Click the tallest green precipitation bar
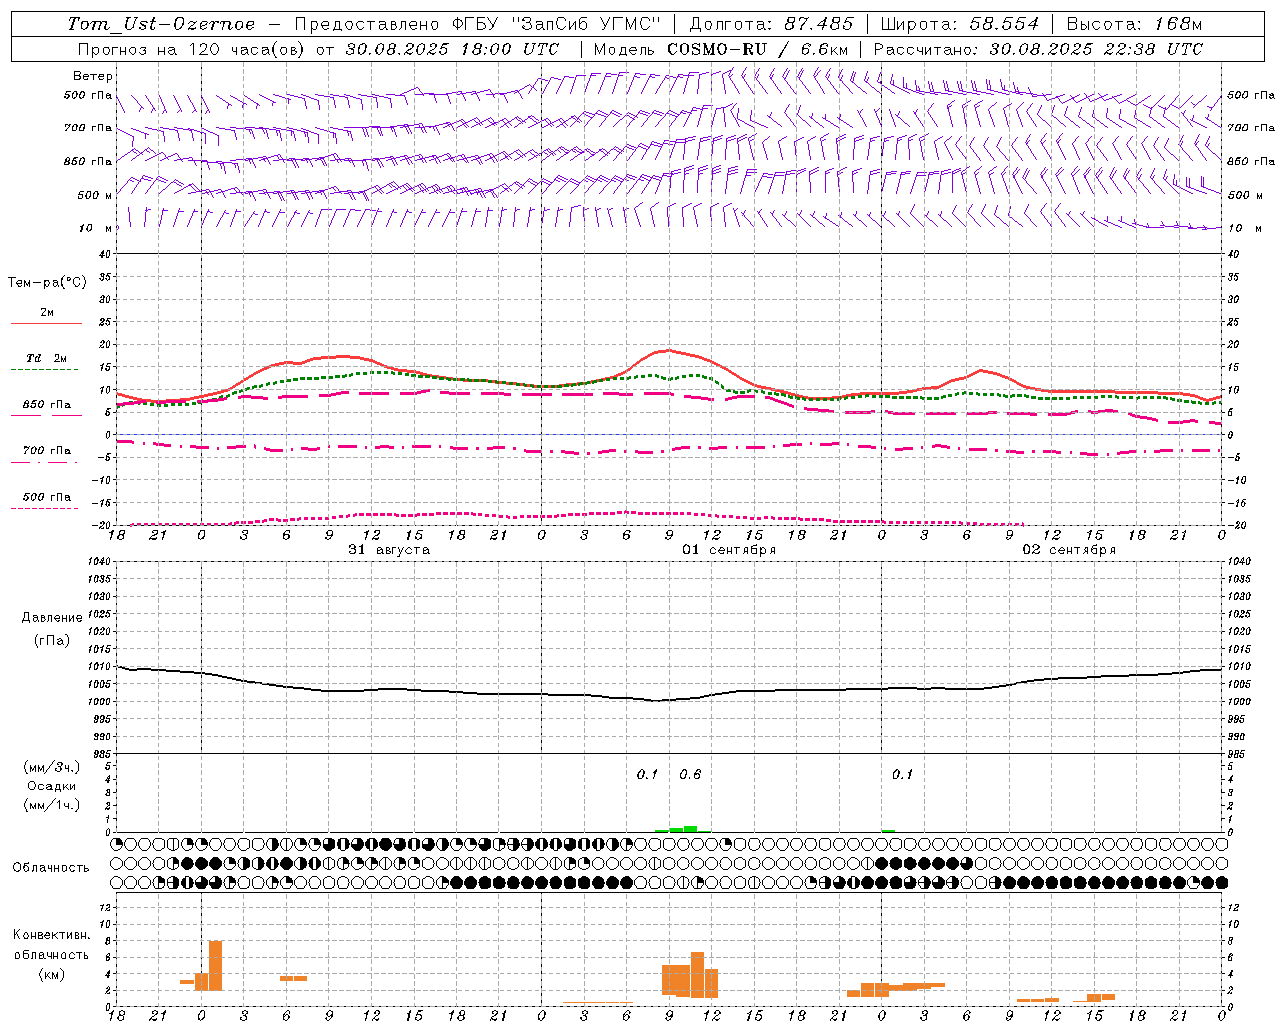 (690, 829)
